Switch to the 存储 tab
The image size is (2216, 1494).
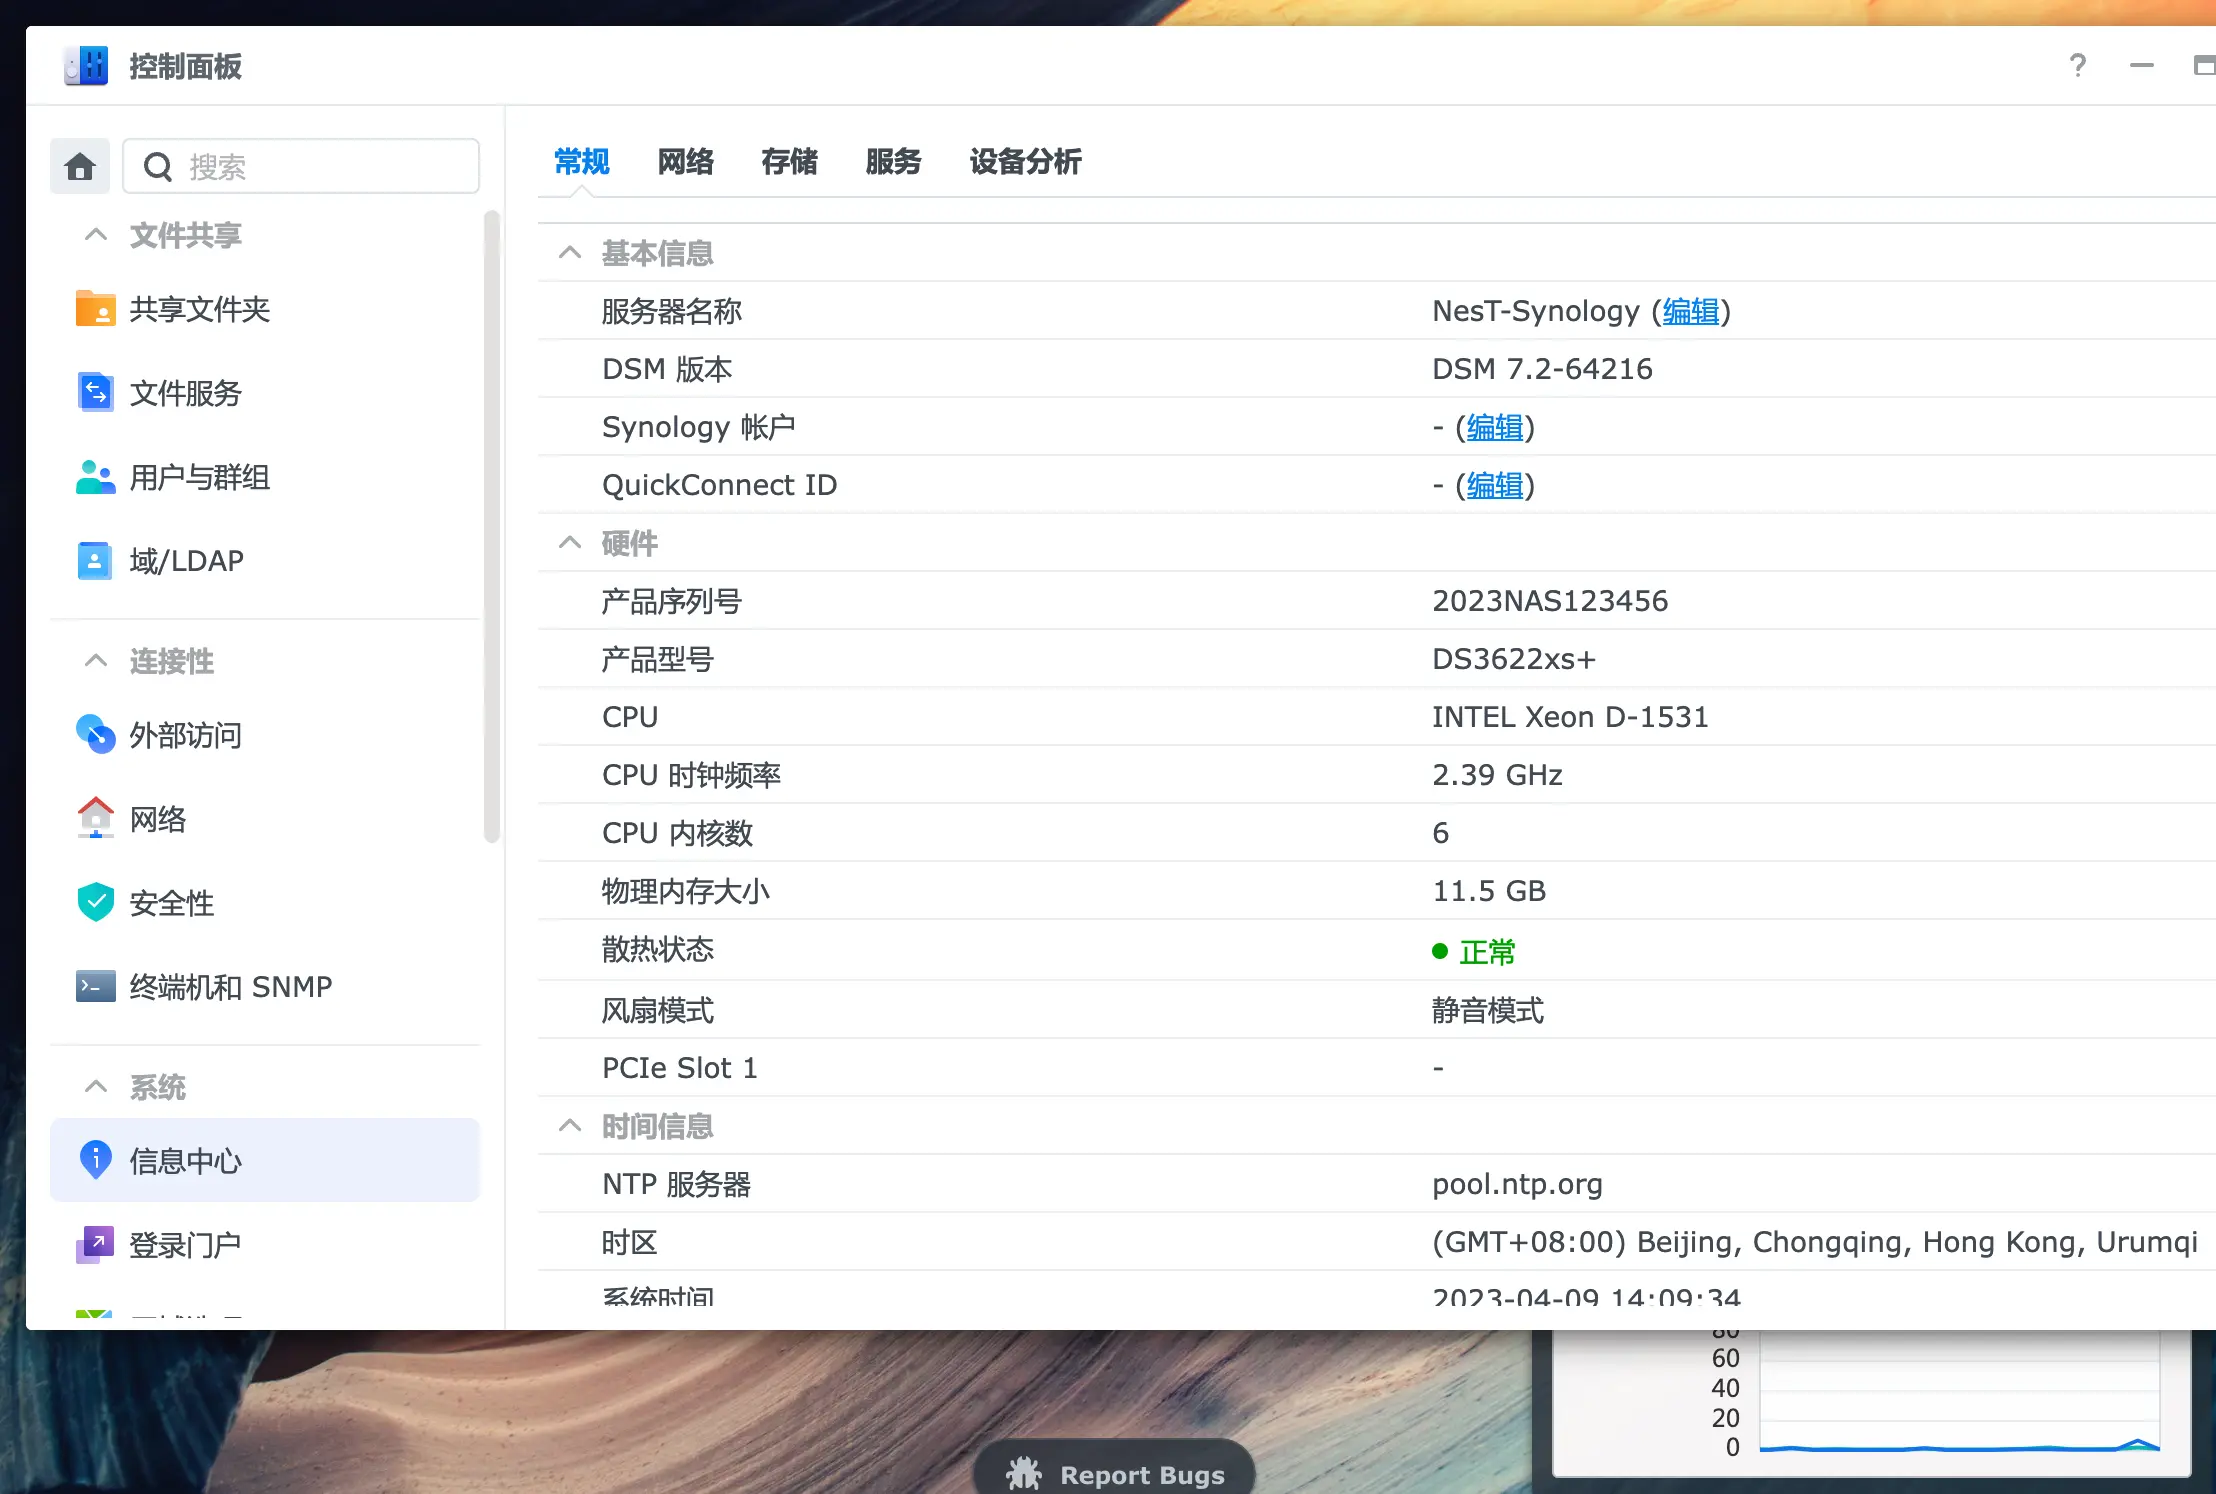coord(789,161)
